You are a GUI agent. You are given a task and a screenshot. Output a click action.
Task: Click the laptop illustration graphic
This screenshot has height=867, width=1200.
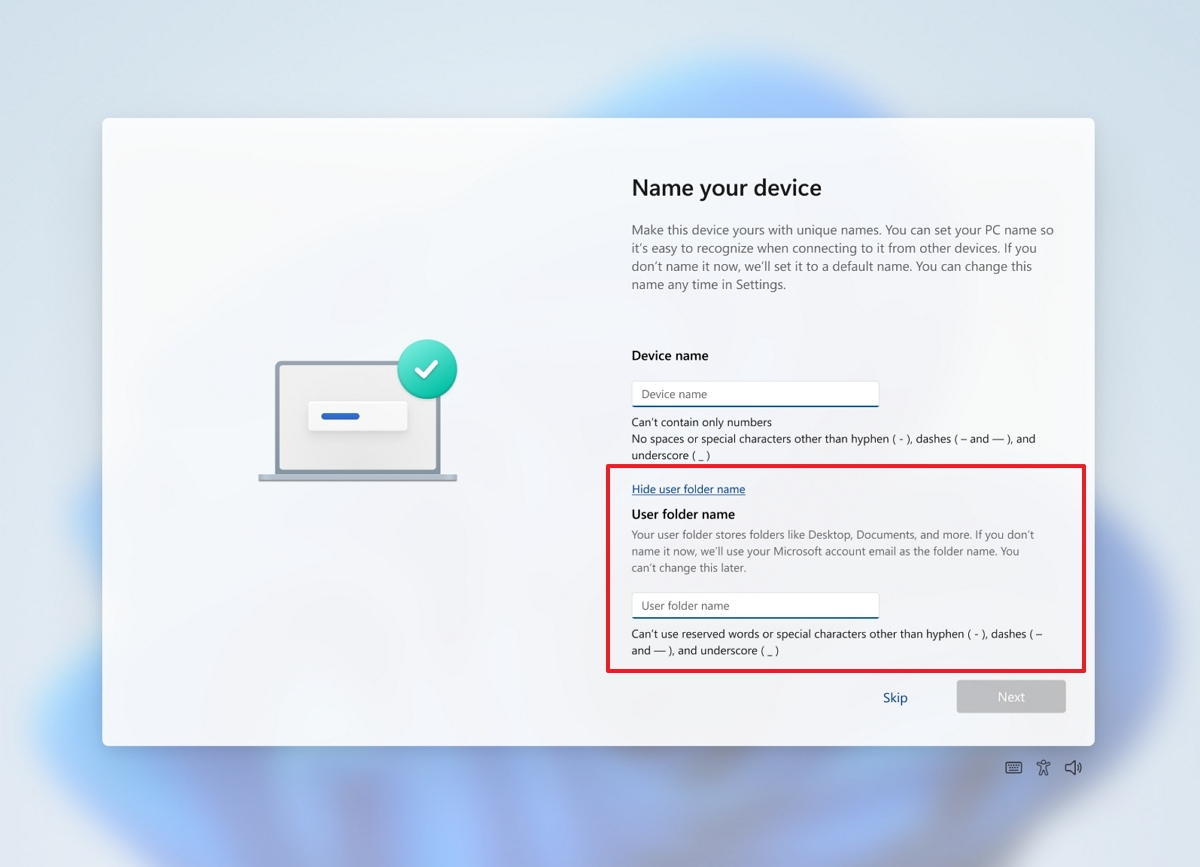click(x=360, y=418)
